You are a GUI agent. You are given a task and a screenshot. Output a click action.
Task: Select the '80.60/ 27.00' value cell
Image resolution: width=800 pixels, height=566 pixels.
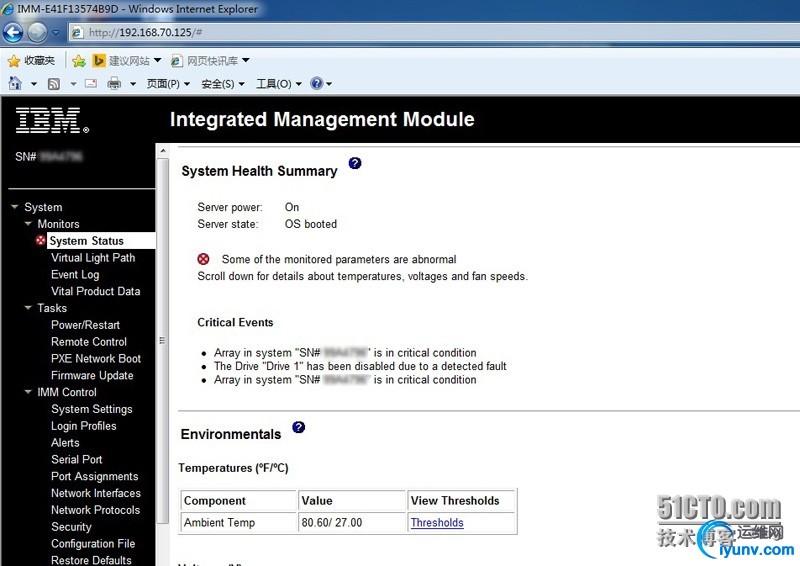click(352, 523)
